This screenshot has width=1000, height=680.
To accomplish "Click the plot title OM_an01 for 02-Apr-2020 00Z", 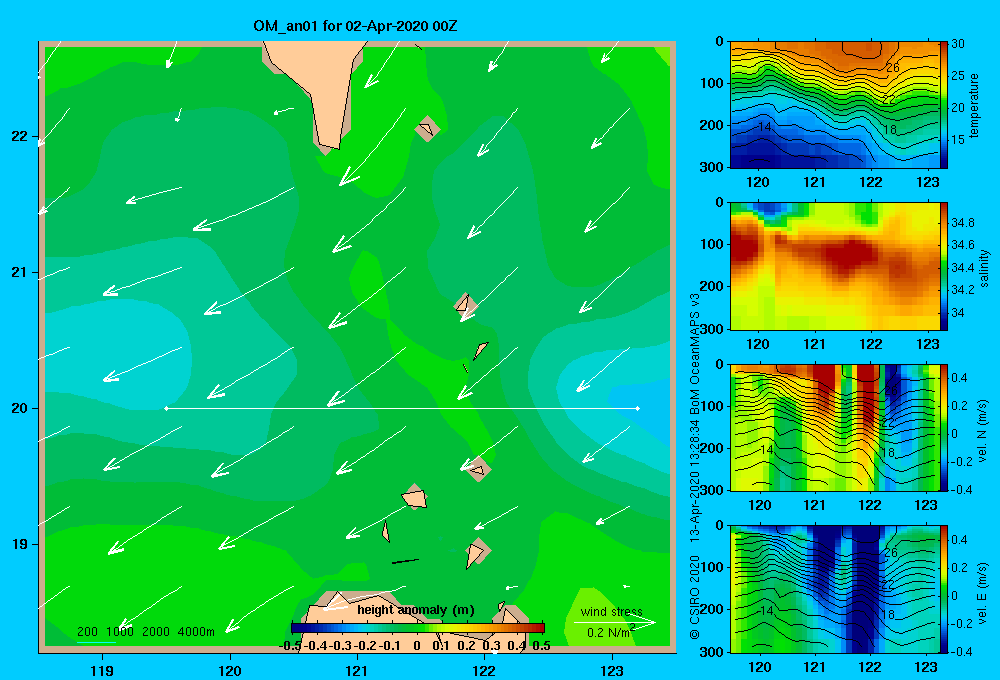I will (x=355, y=26).
